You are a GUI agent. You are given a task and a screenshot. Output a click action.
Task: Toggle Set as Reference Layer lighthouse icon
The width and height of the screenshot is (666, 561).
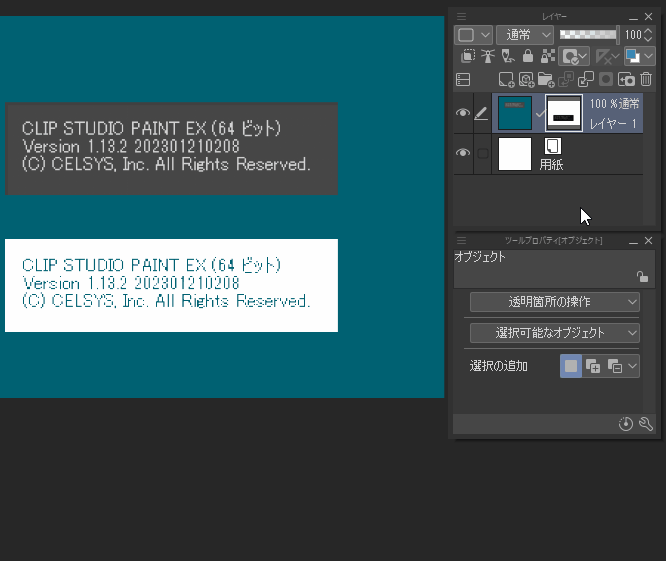tap(488, 56)
